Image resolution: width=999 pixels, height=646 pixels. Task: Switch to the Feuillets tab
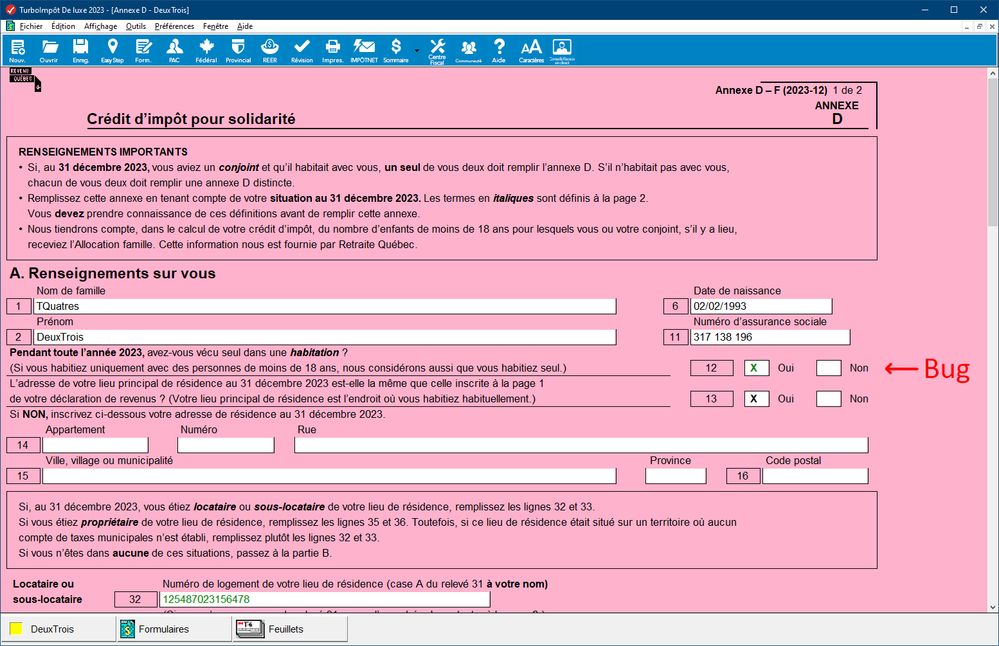(290, 629)
